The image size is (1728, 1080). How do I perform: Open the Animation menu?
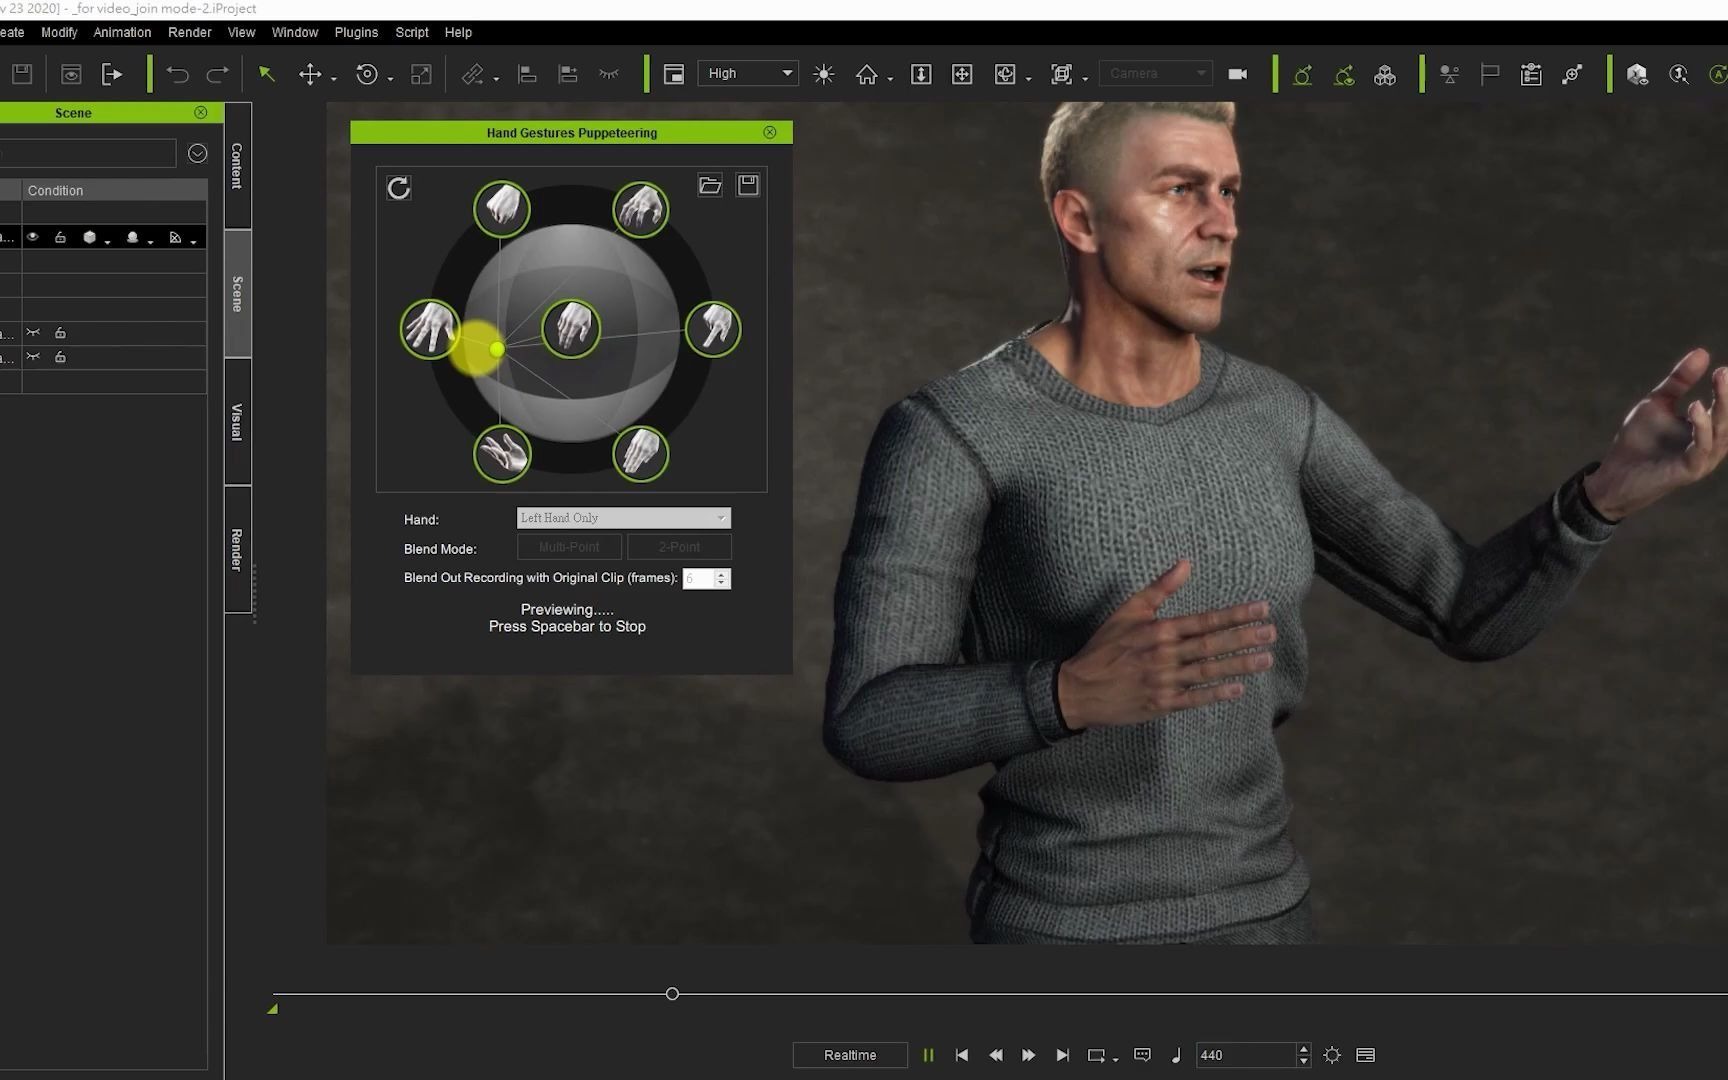pyautogui.click(x=121, y=32)
